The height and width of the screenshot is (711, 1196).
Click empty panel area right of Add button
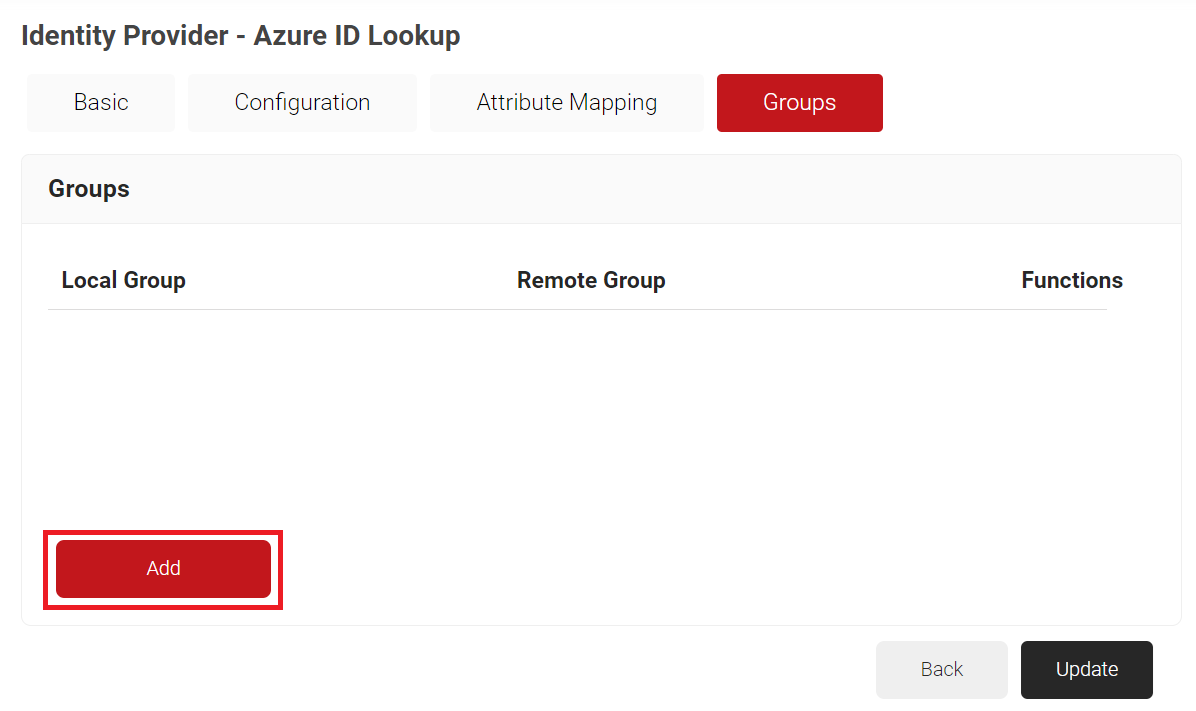[700, 569]
